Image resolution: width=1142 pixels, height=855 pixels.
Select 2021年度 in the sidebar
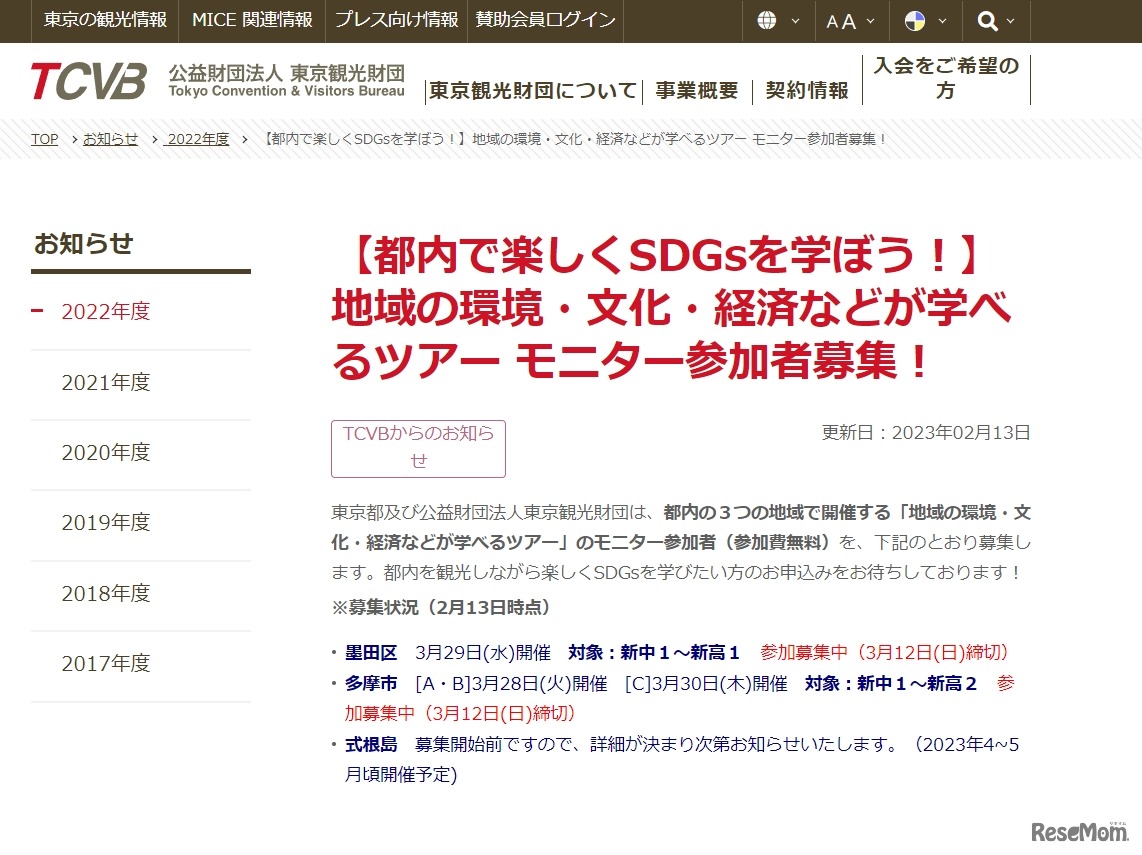[106, 382]
